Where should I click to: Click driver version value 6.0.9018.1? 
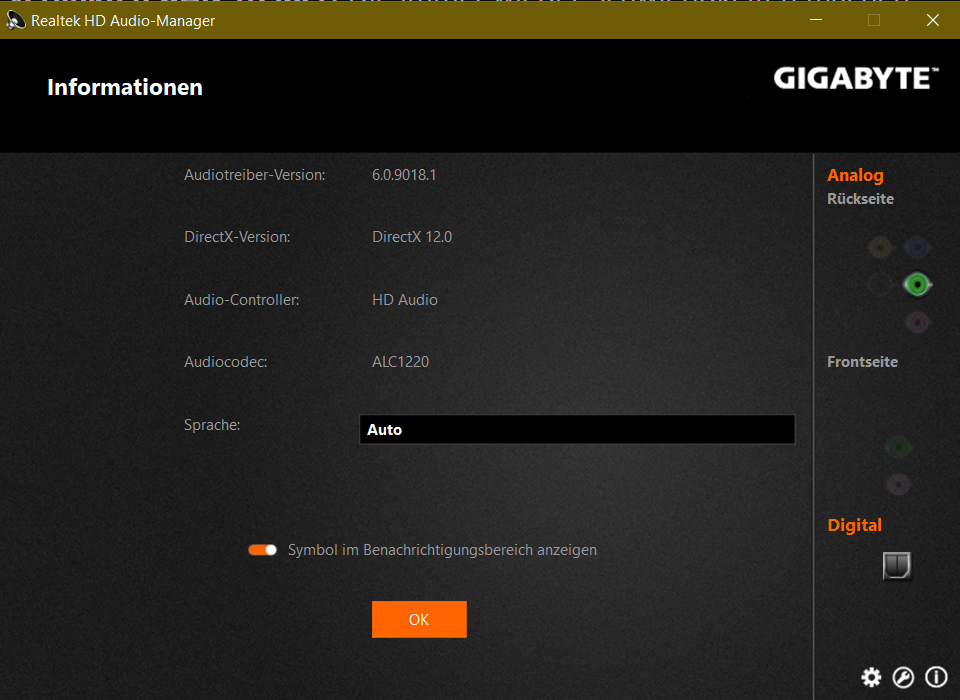tap(404, 175)
